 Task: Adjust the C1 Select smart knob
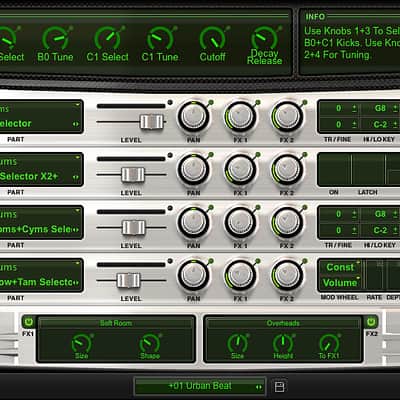coord(107,39)
